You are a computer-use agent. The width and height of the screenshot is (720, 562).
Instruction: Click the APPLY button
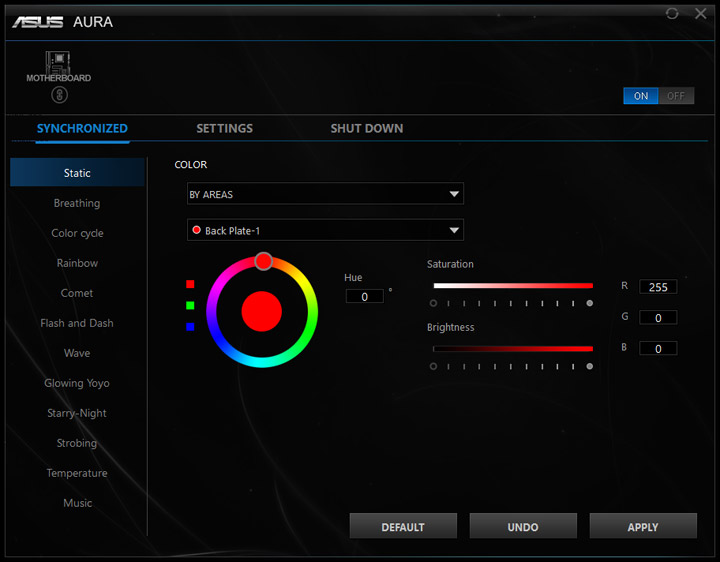[x=643, y=526]
